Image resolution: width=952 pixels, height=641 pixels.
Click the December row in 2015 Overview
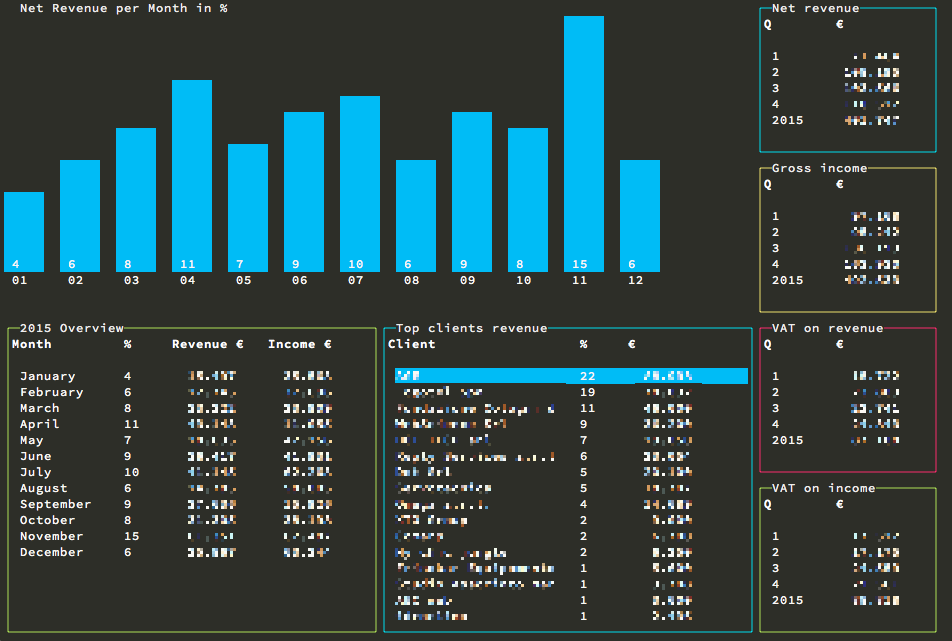pyautogui.click(x=176, y=552)
